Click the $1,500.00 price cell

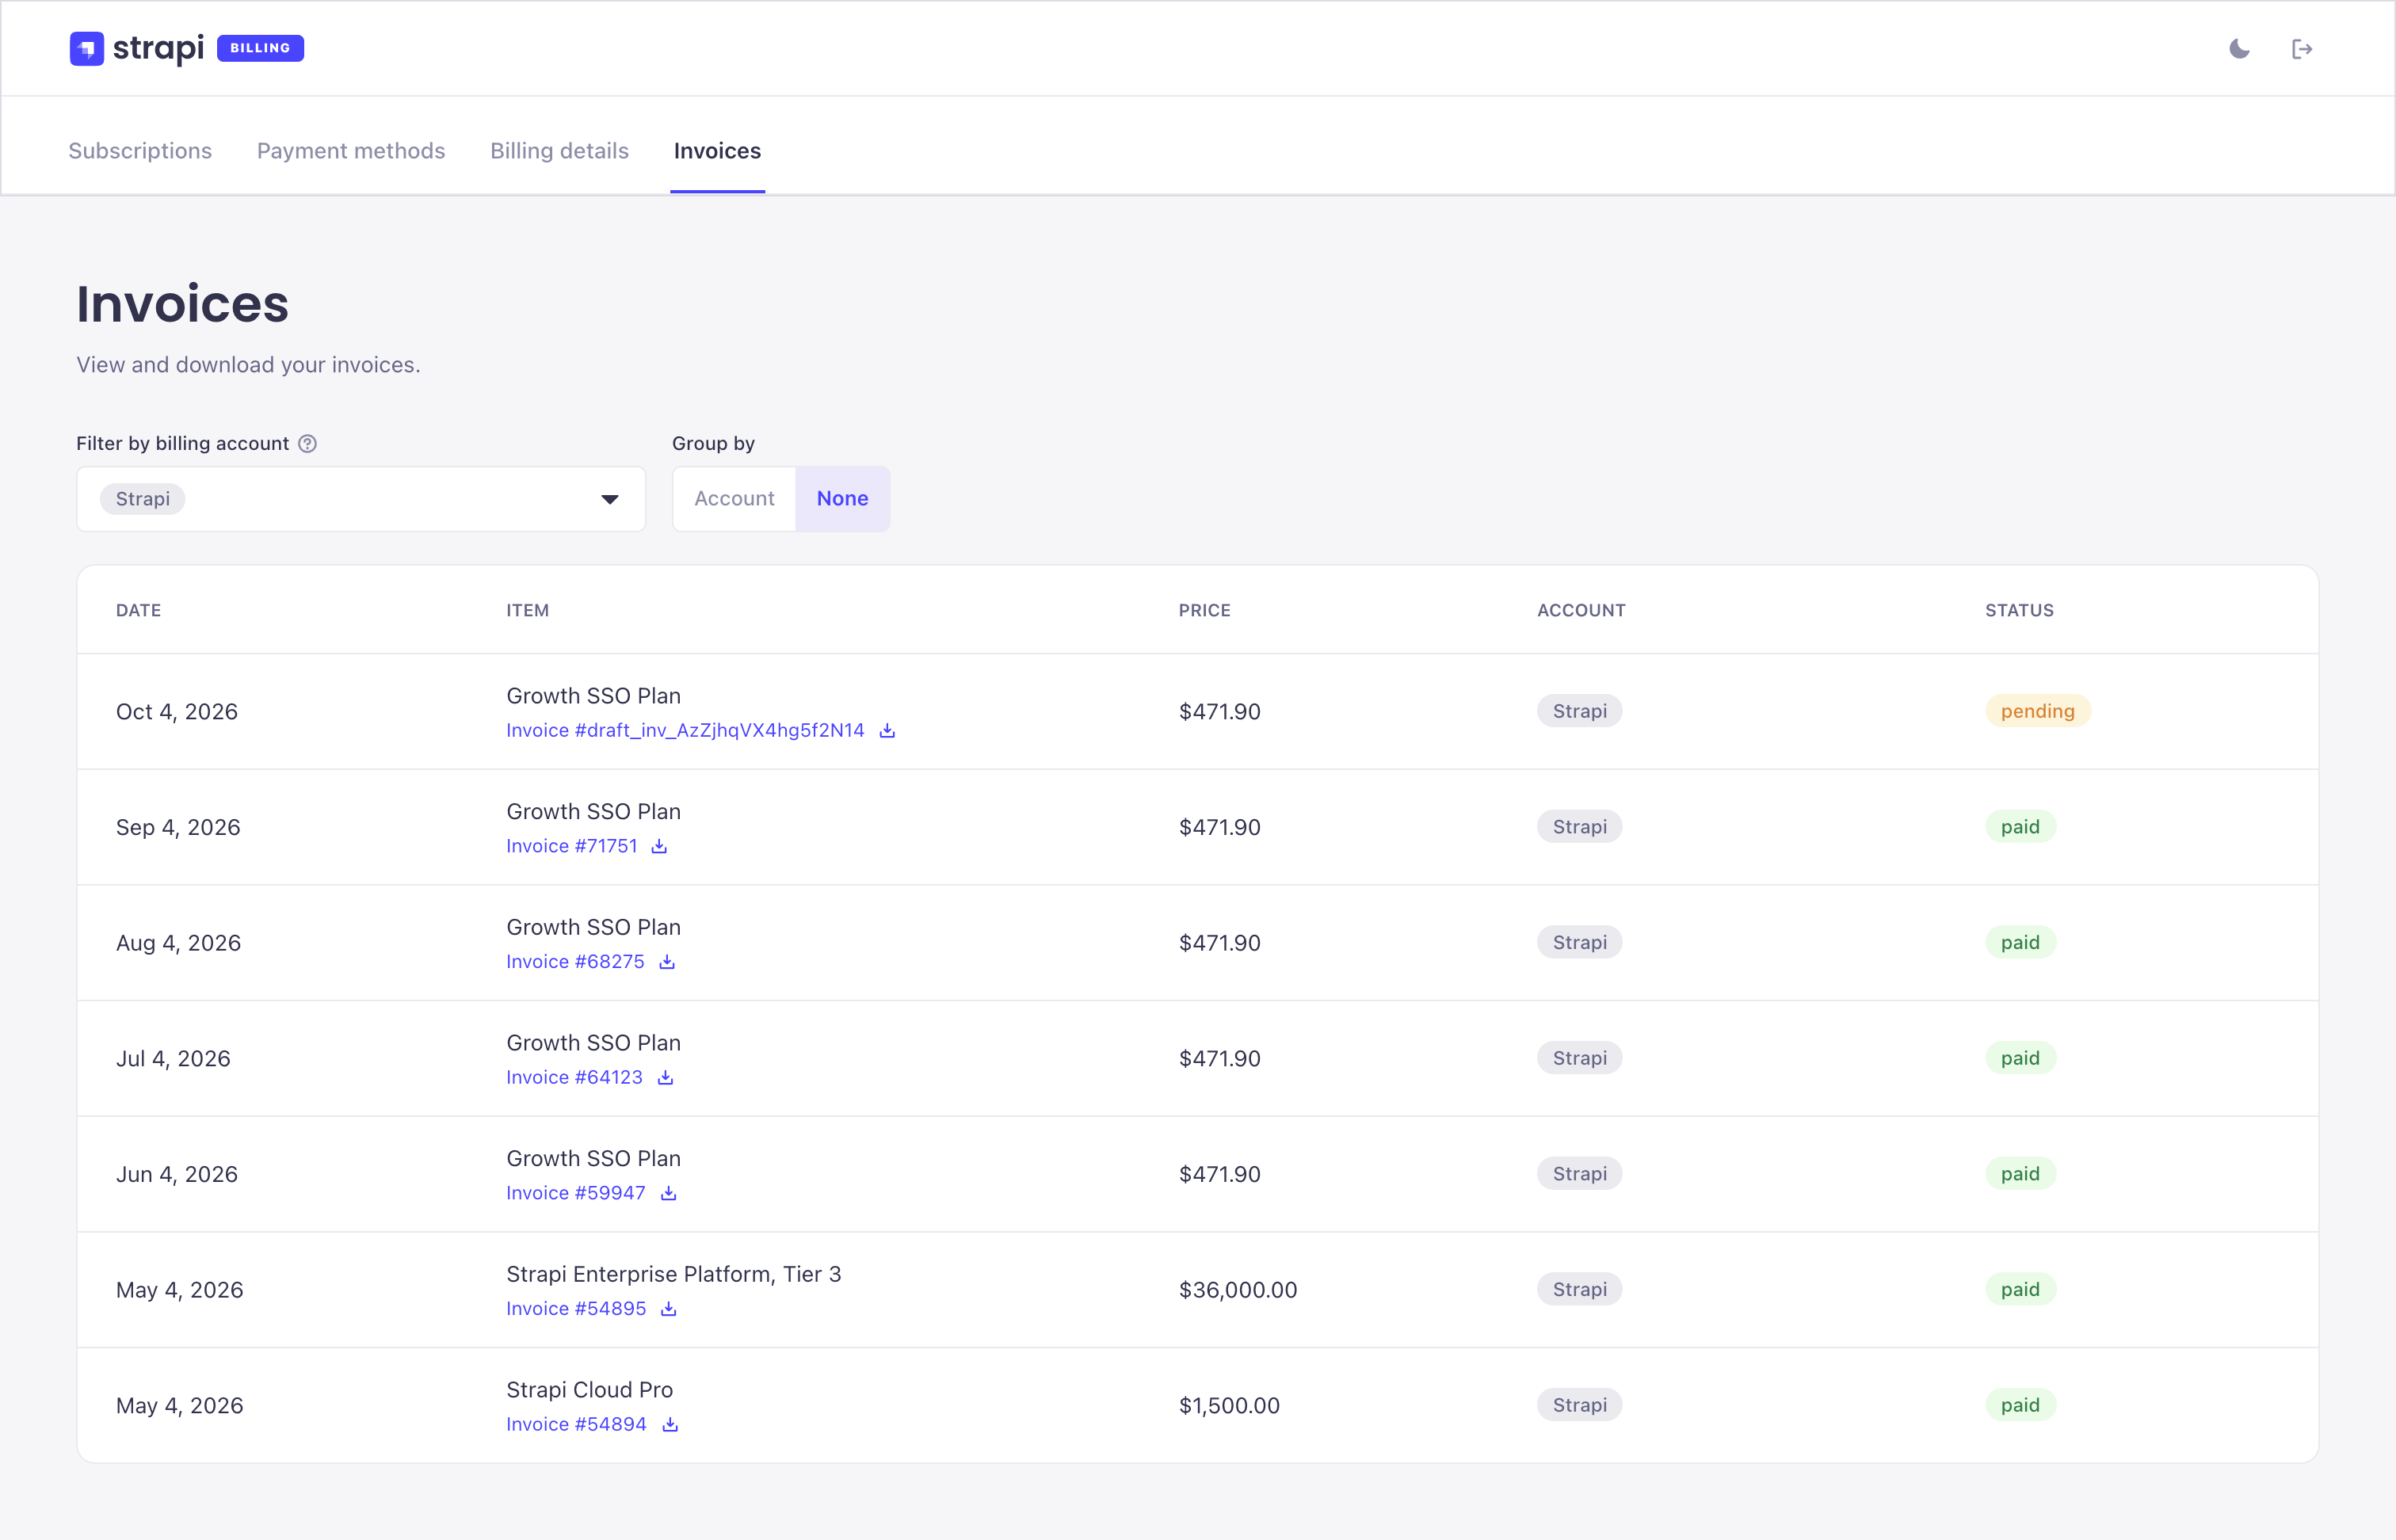pos(1229,1406)
